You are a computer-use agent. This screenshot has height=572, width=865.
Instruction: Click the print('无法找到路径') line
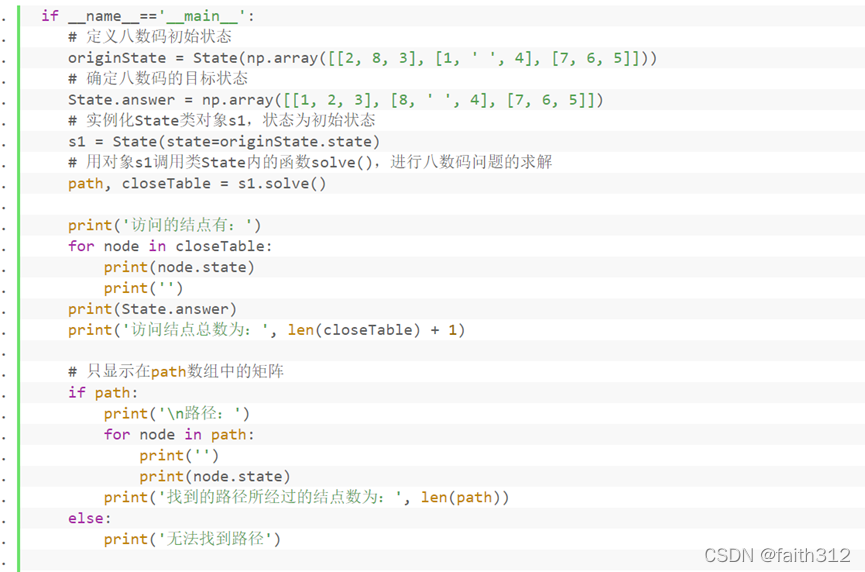[x=193, y=539]
